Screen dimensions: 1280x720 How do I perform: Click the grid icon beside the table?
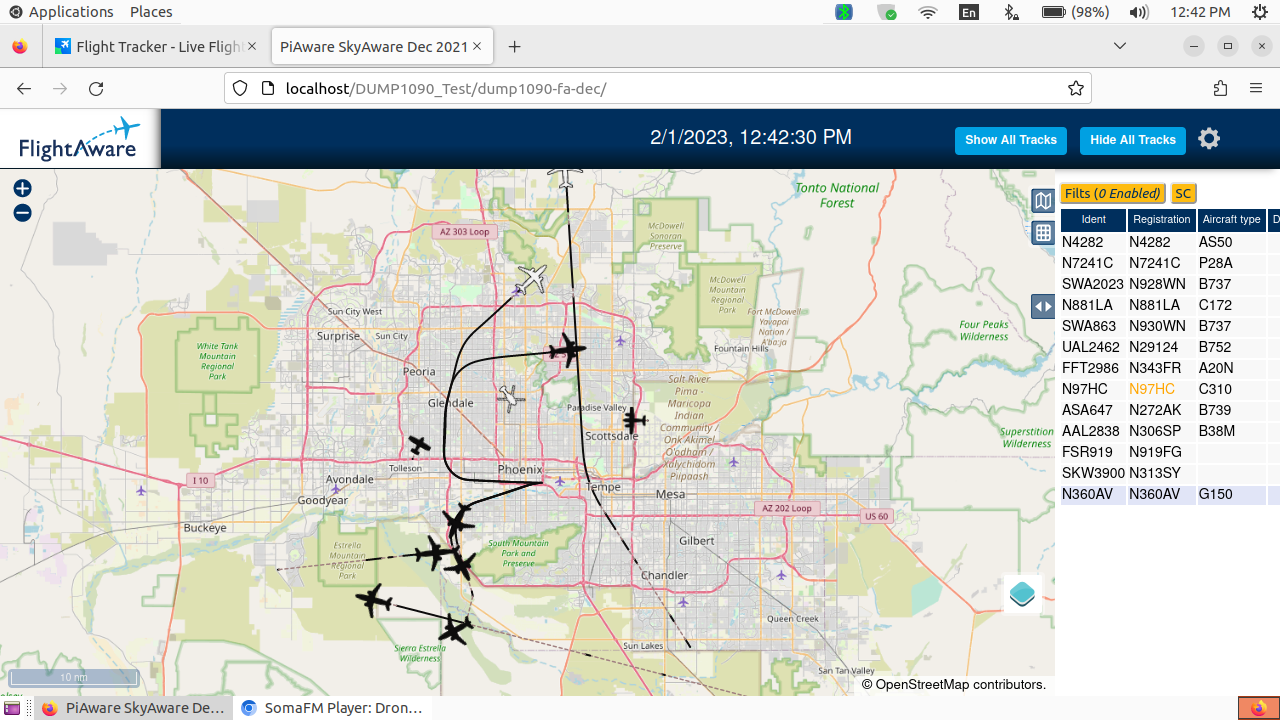point(1043,233)
